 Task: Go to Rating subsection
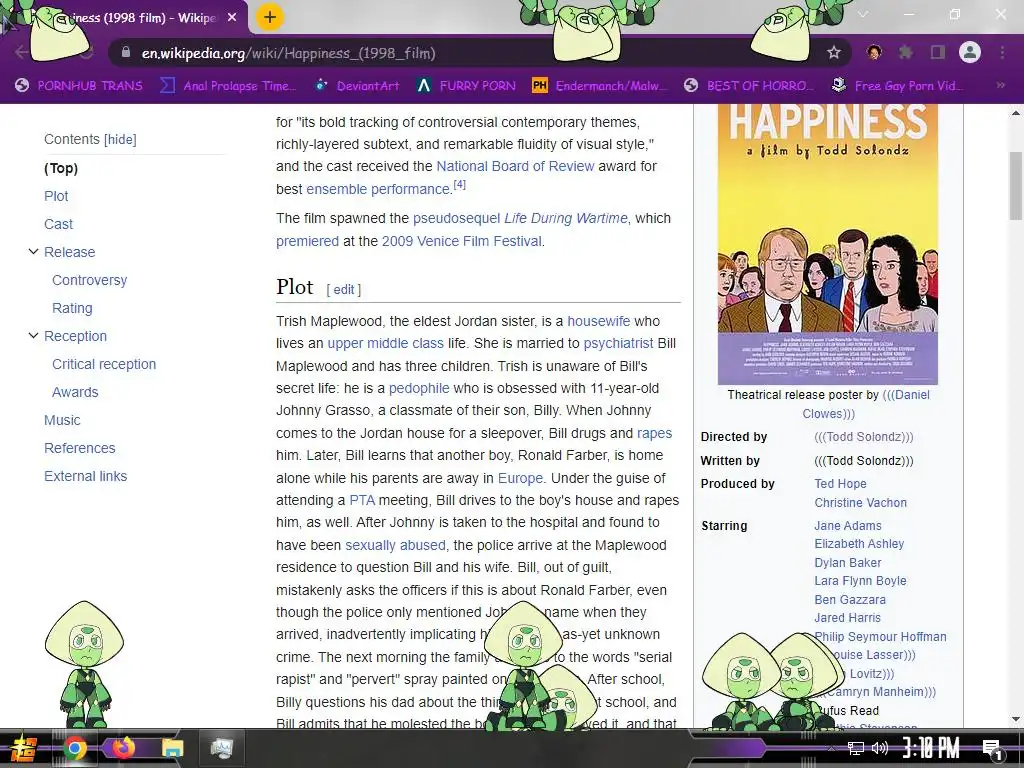pos(72,308)
